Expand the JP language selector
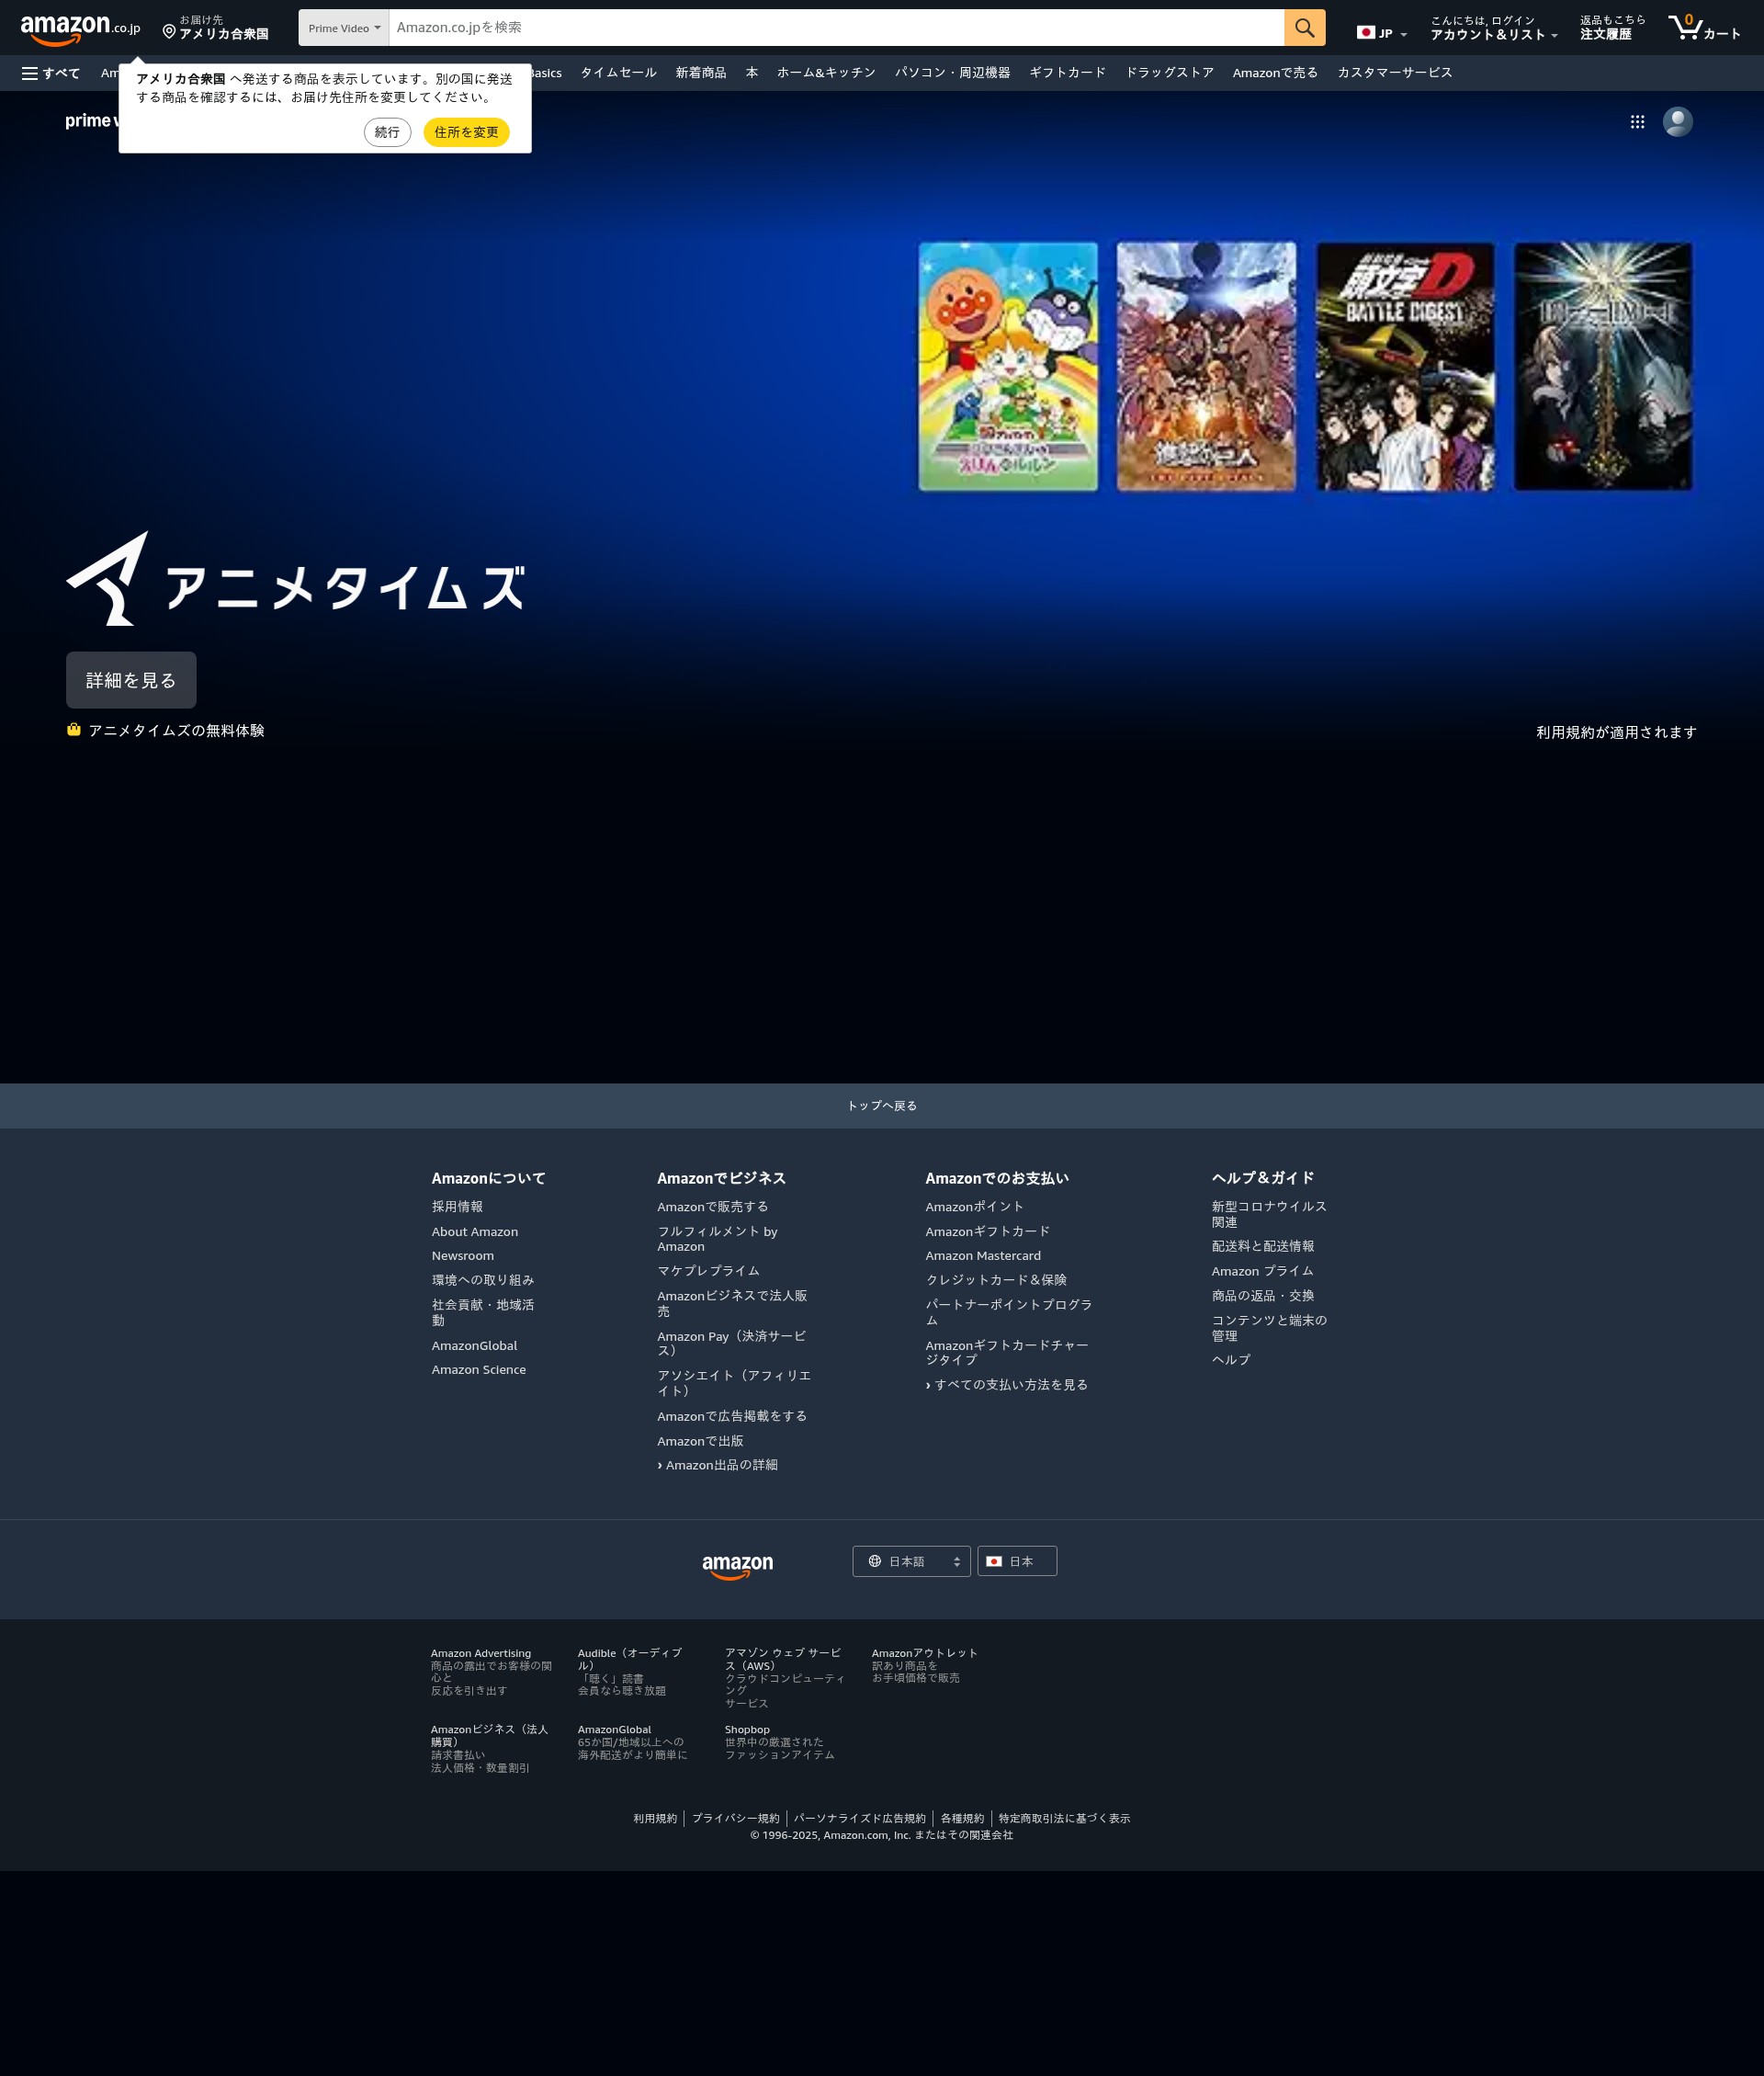 tap(1382, 33)
